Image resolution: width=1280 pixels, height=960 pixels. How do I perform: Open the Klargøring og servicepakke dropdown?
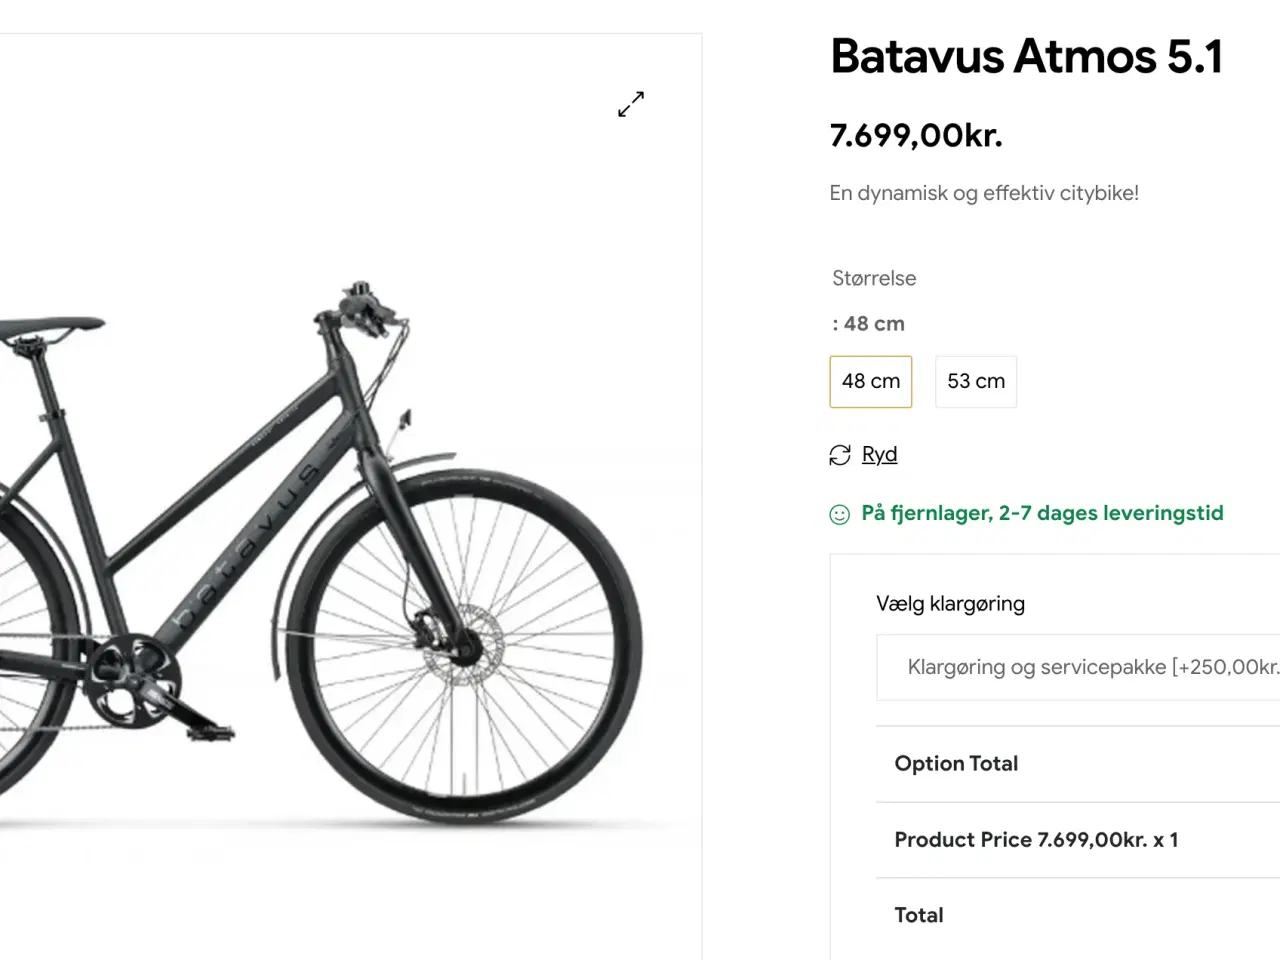(x=1080, y=667)
